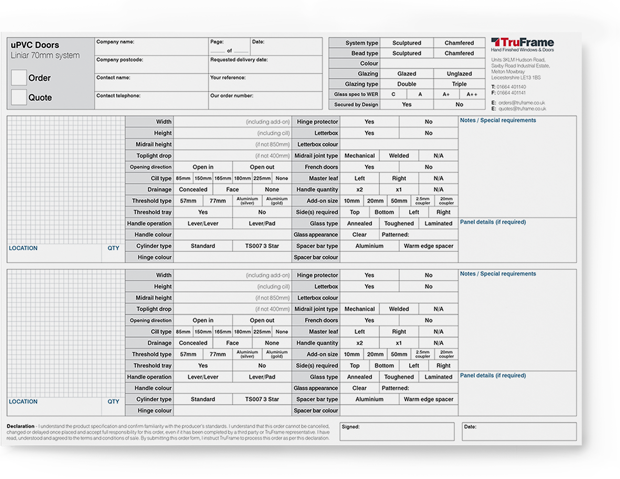Click the TruFrame logo
Viewport: 620px width, 479px height.
[522, 44]
